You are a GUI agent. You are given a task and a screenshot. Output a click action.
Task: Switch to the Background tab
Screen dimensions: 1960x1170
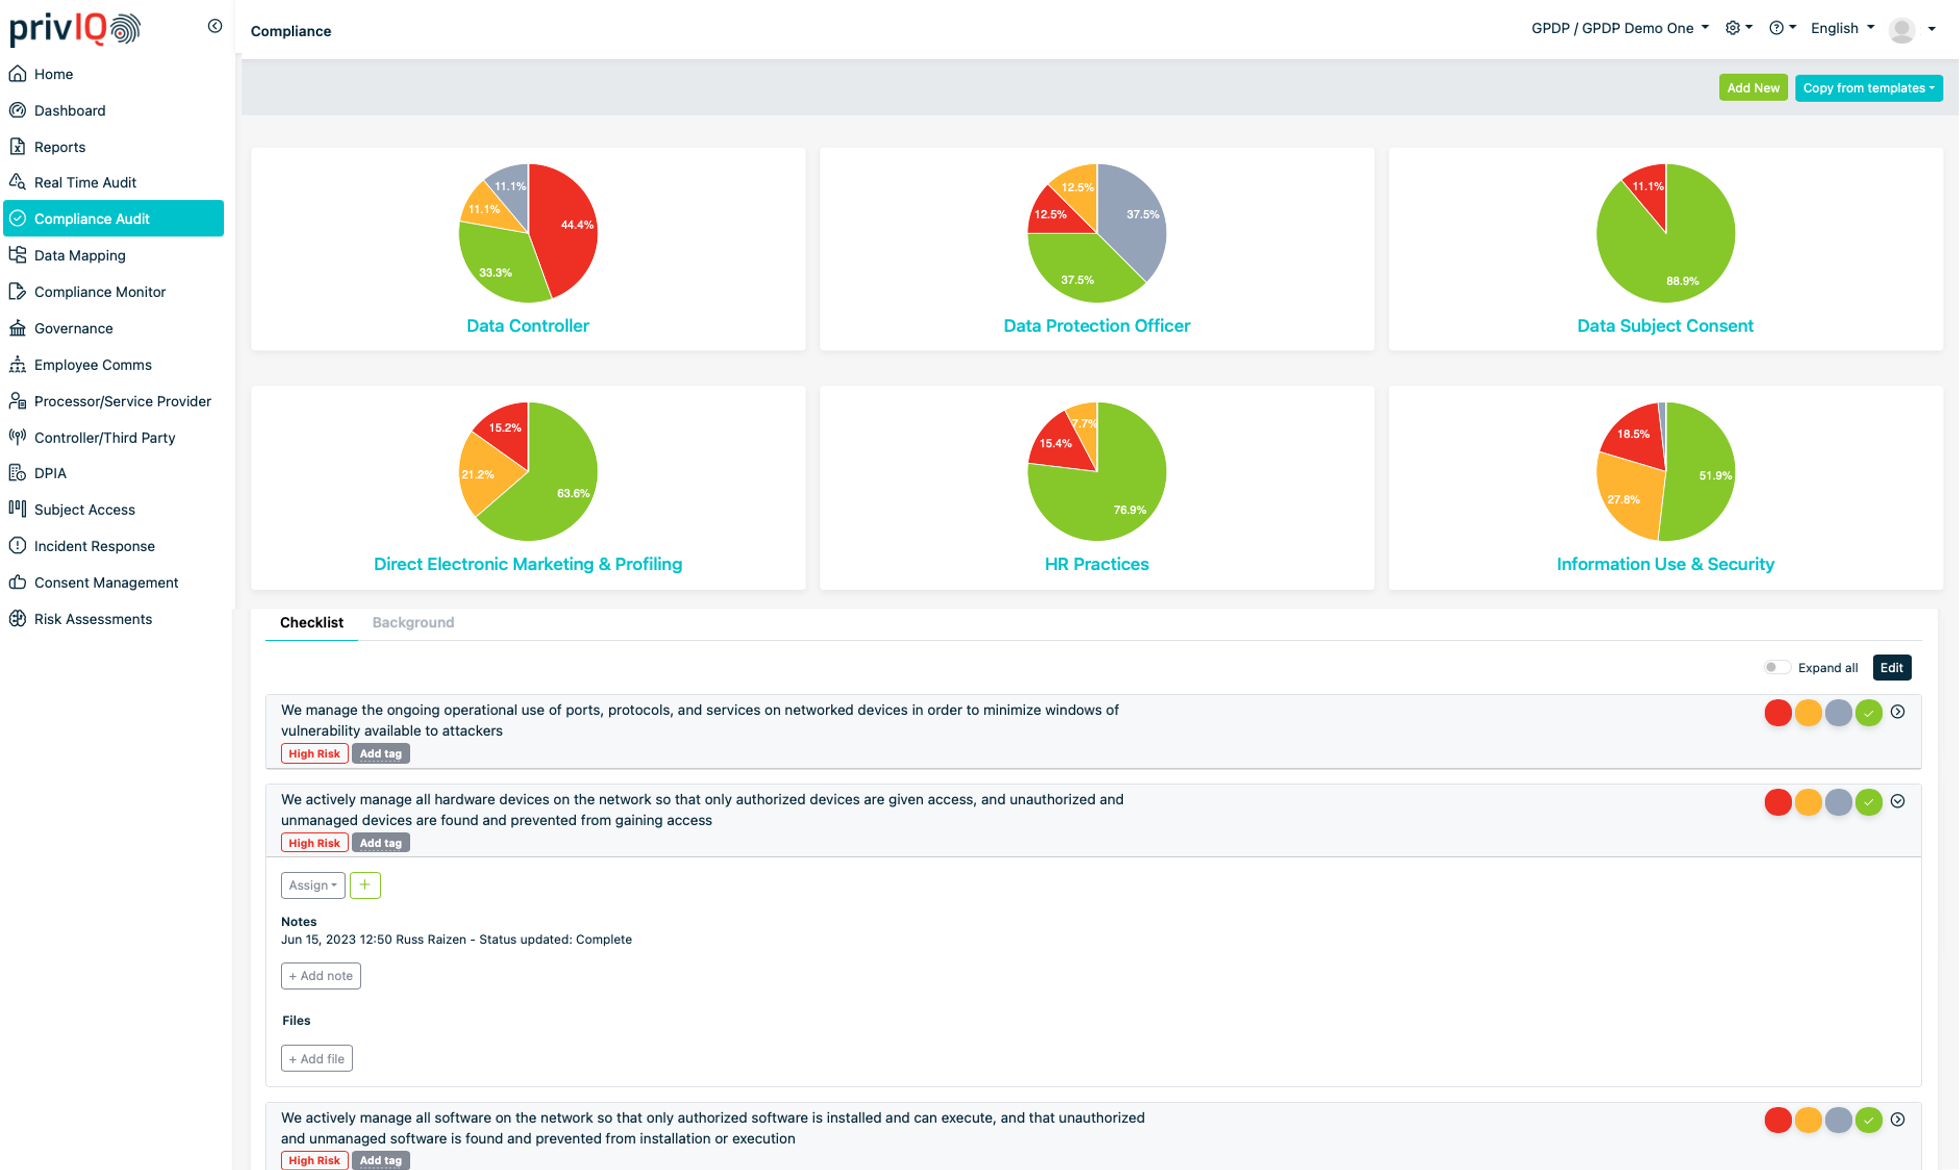coord(413,622)
